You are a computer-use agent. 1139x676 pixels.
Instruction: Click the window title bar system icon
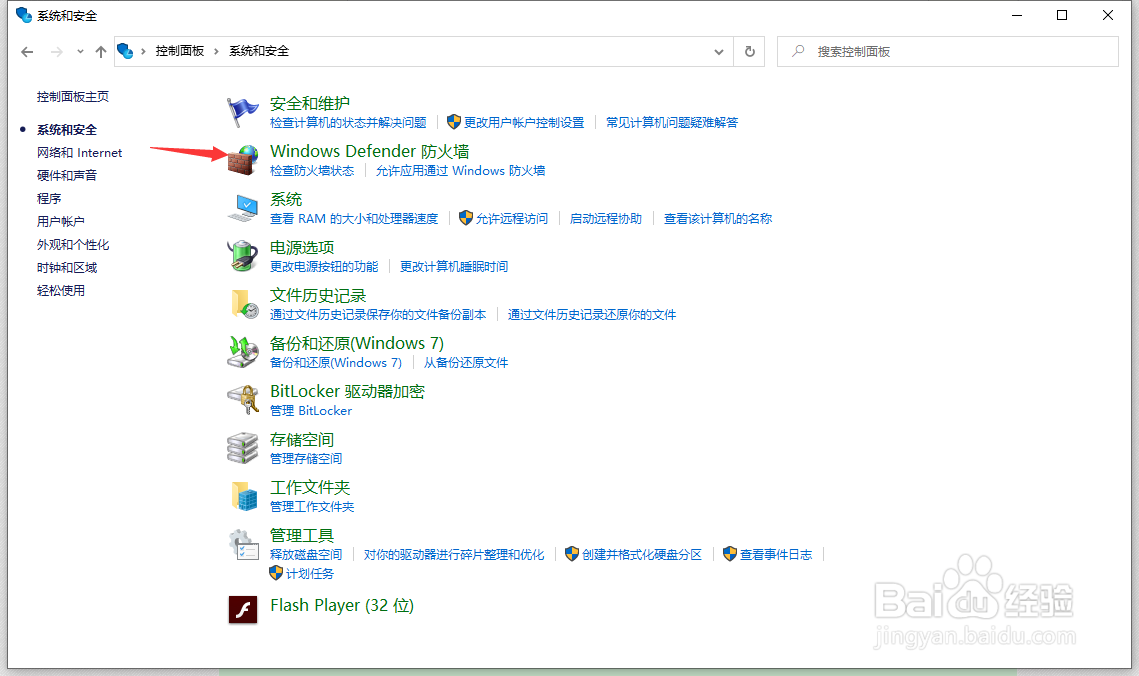24,15
